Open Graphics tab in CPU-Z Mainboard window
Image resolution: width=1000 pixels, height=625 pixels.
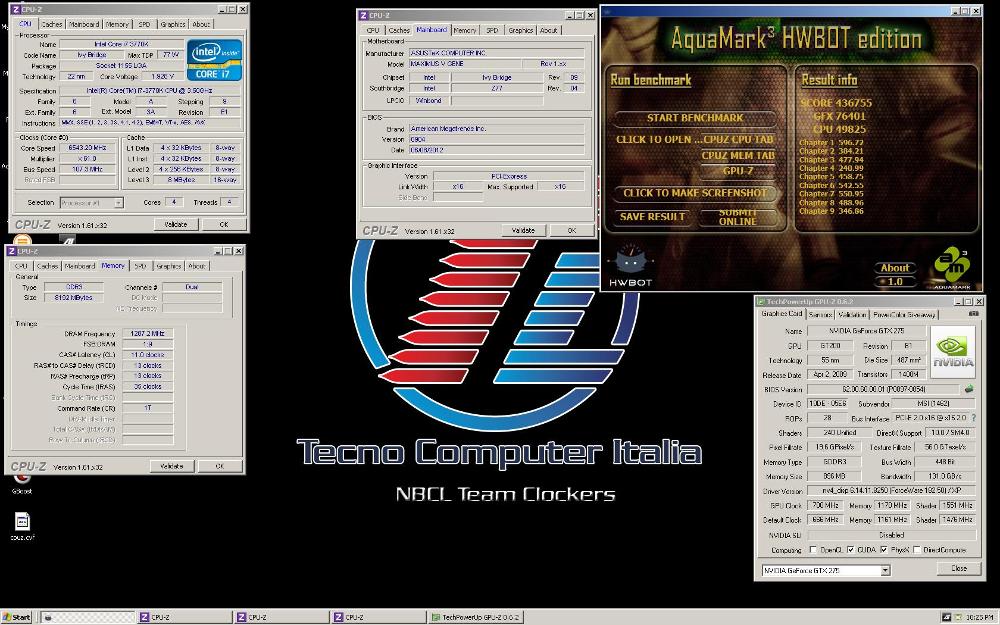(x=520, y=30)
